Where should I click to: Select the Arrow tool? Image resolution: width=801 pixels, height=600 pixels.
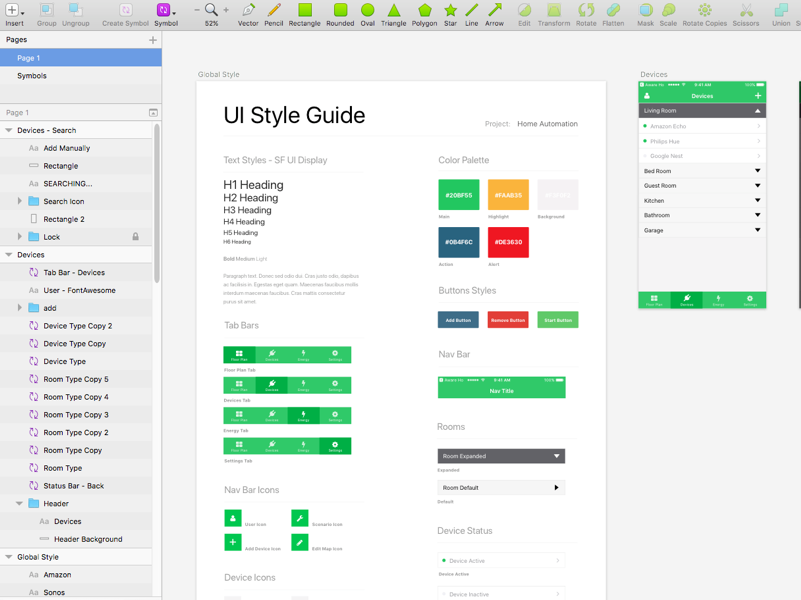494,10
